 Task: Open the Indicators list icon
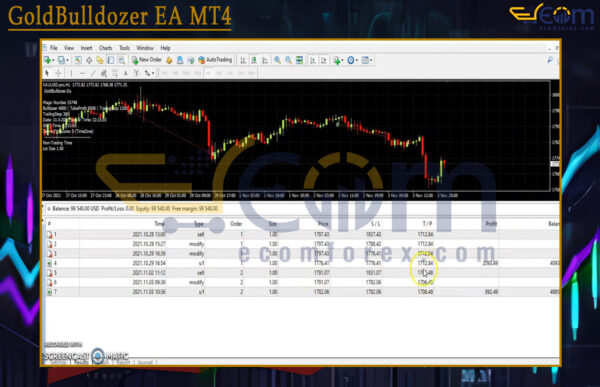(337, 60)
